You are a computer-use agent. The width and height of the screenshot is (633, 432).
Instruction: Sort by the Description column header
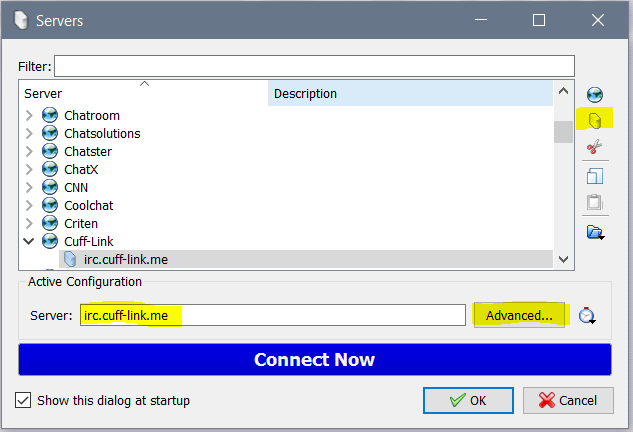click(x=410, y=93)
